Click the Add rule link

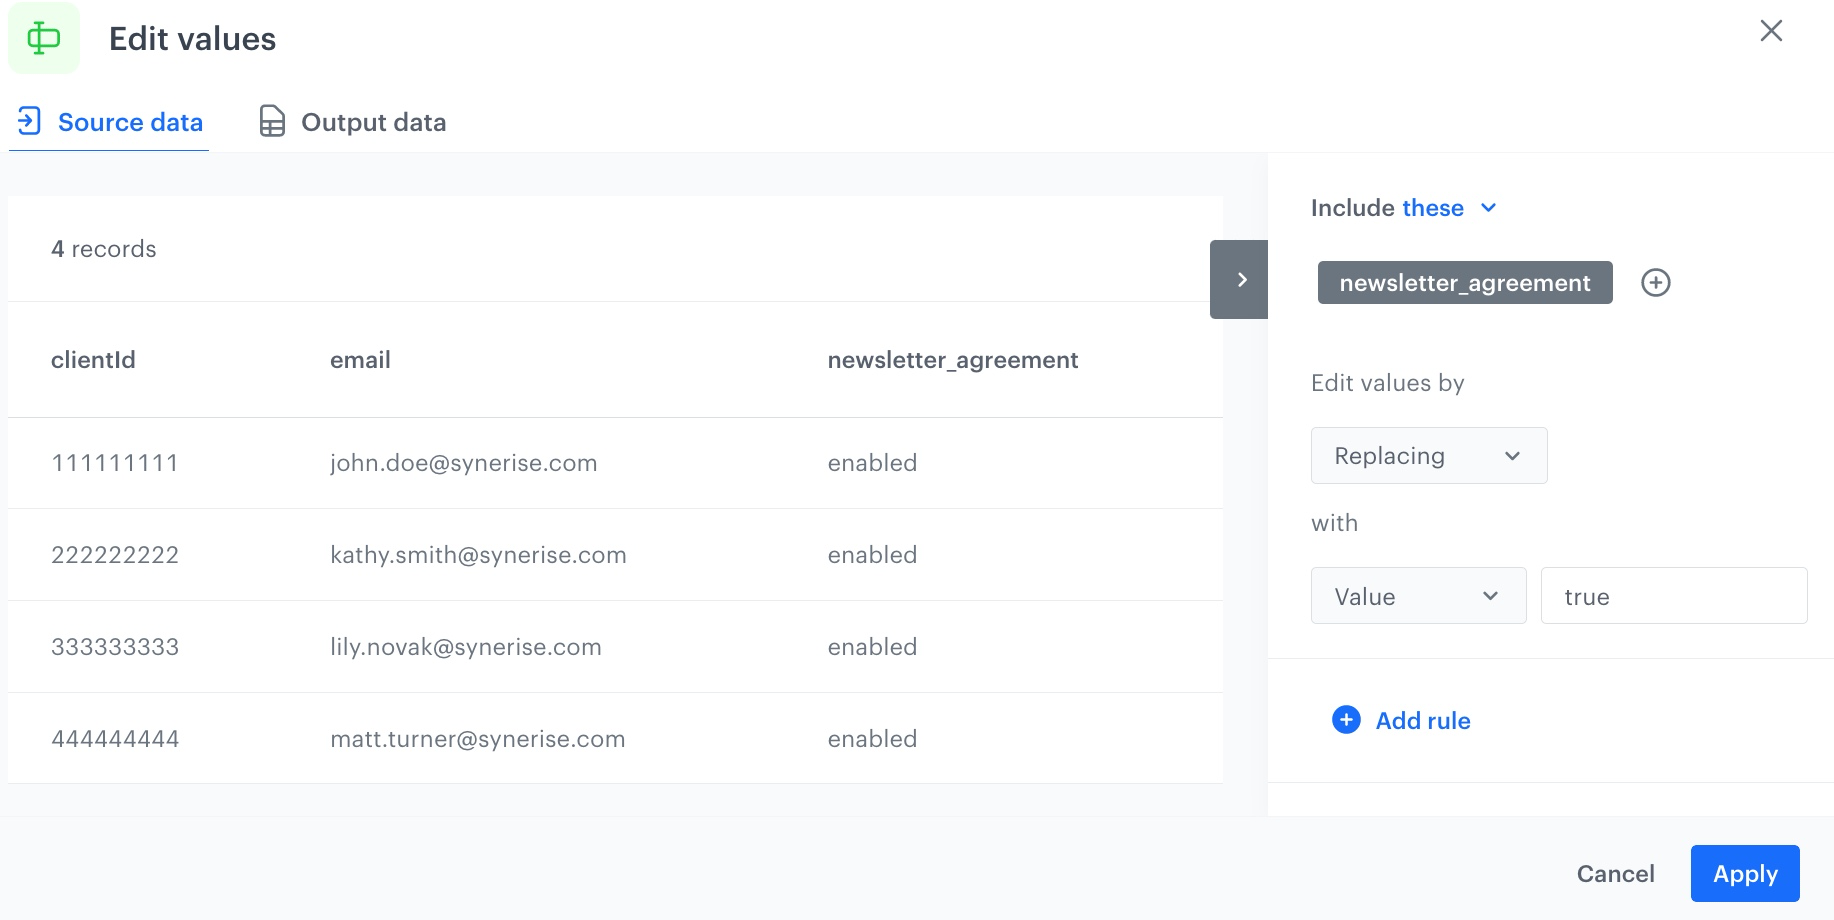click(x=1422, y=721)
